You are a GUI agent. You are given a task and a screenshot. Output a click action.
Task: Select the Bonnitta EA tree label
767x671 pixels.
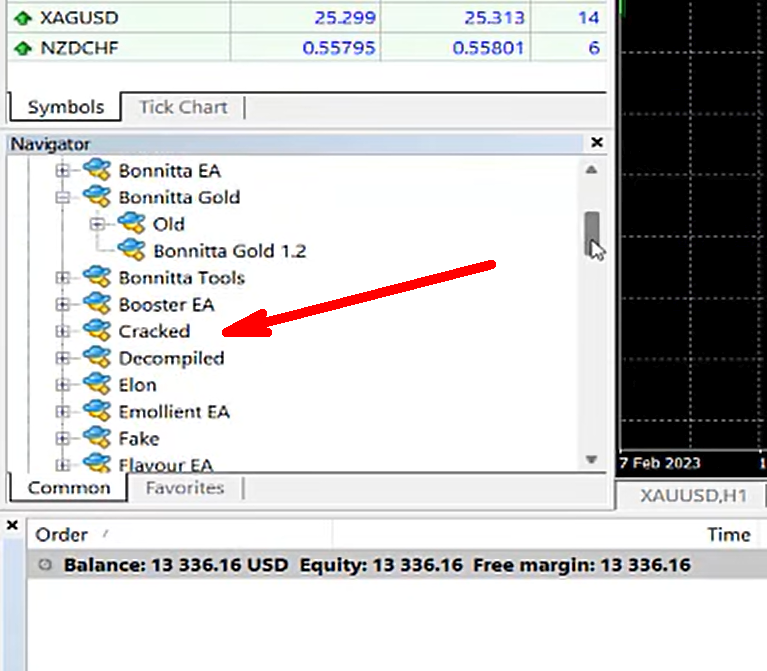[170, 171]
